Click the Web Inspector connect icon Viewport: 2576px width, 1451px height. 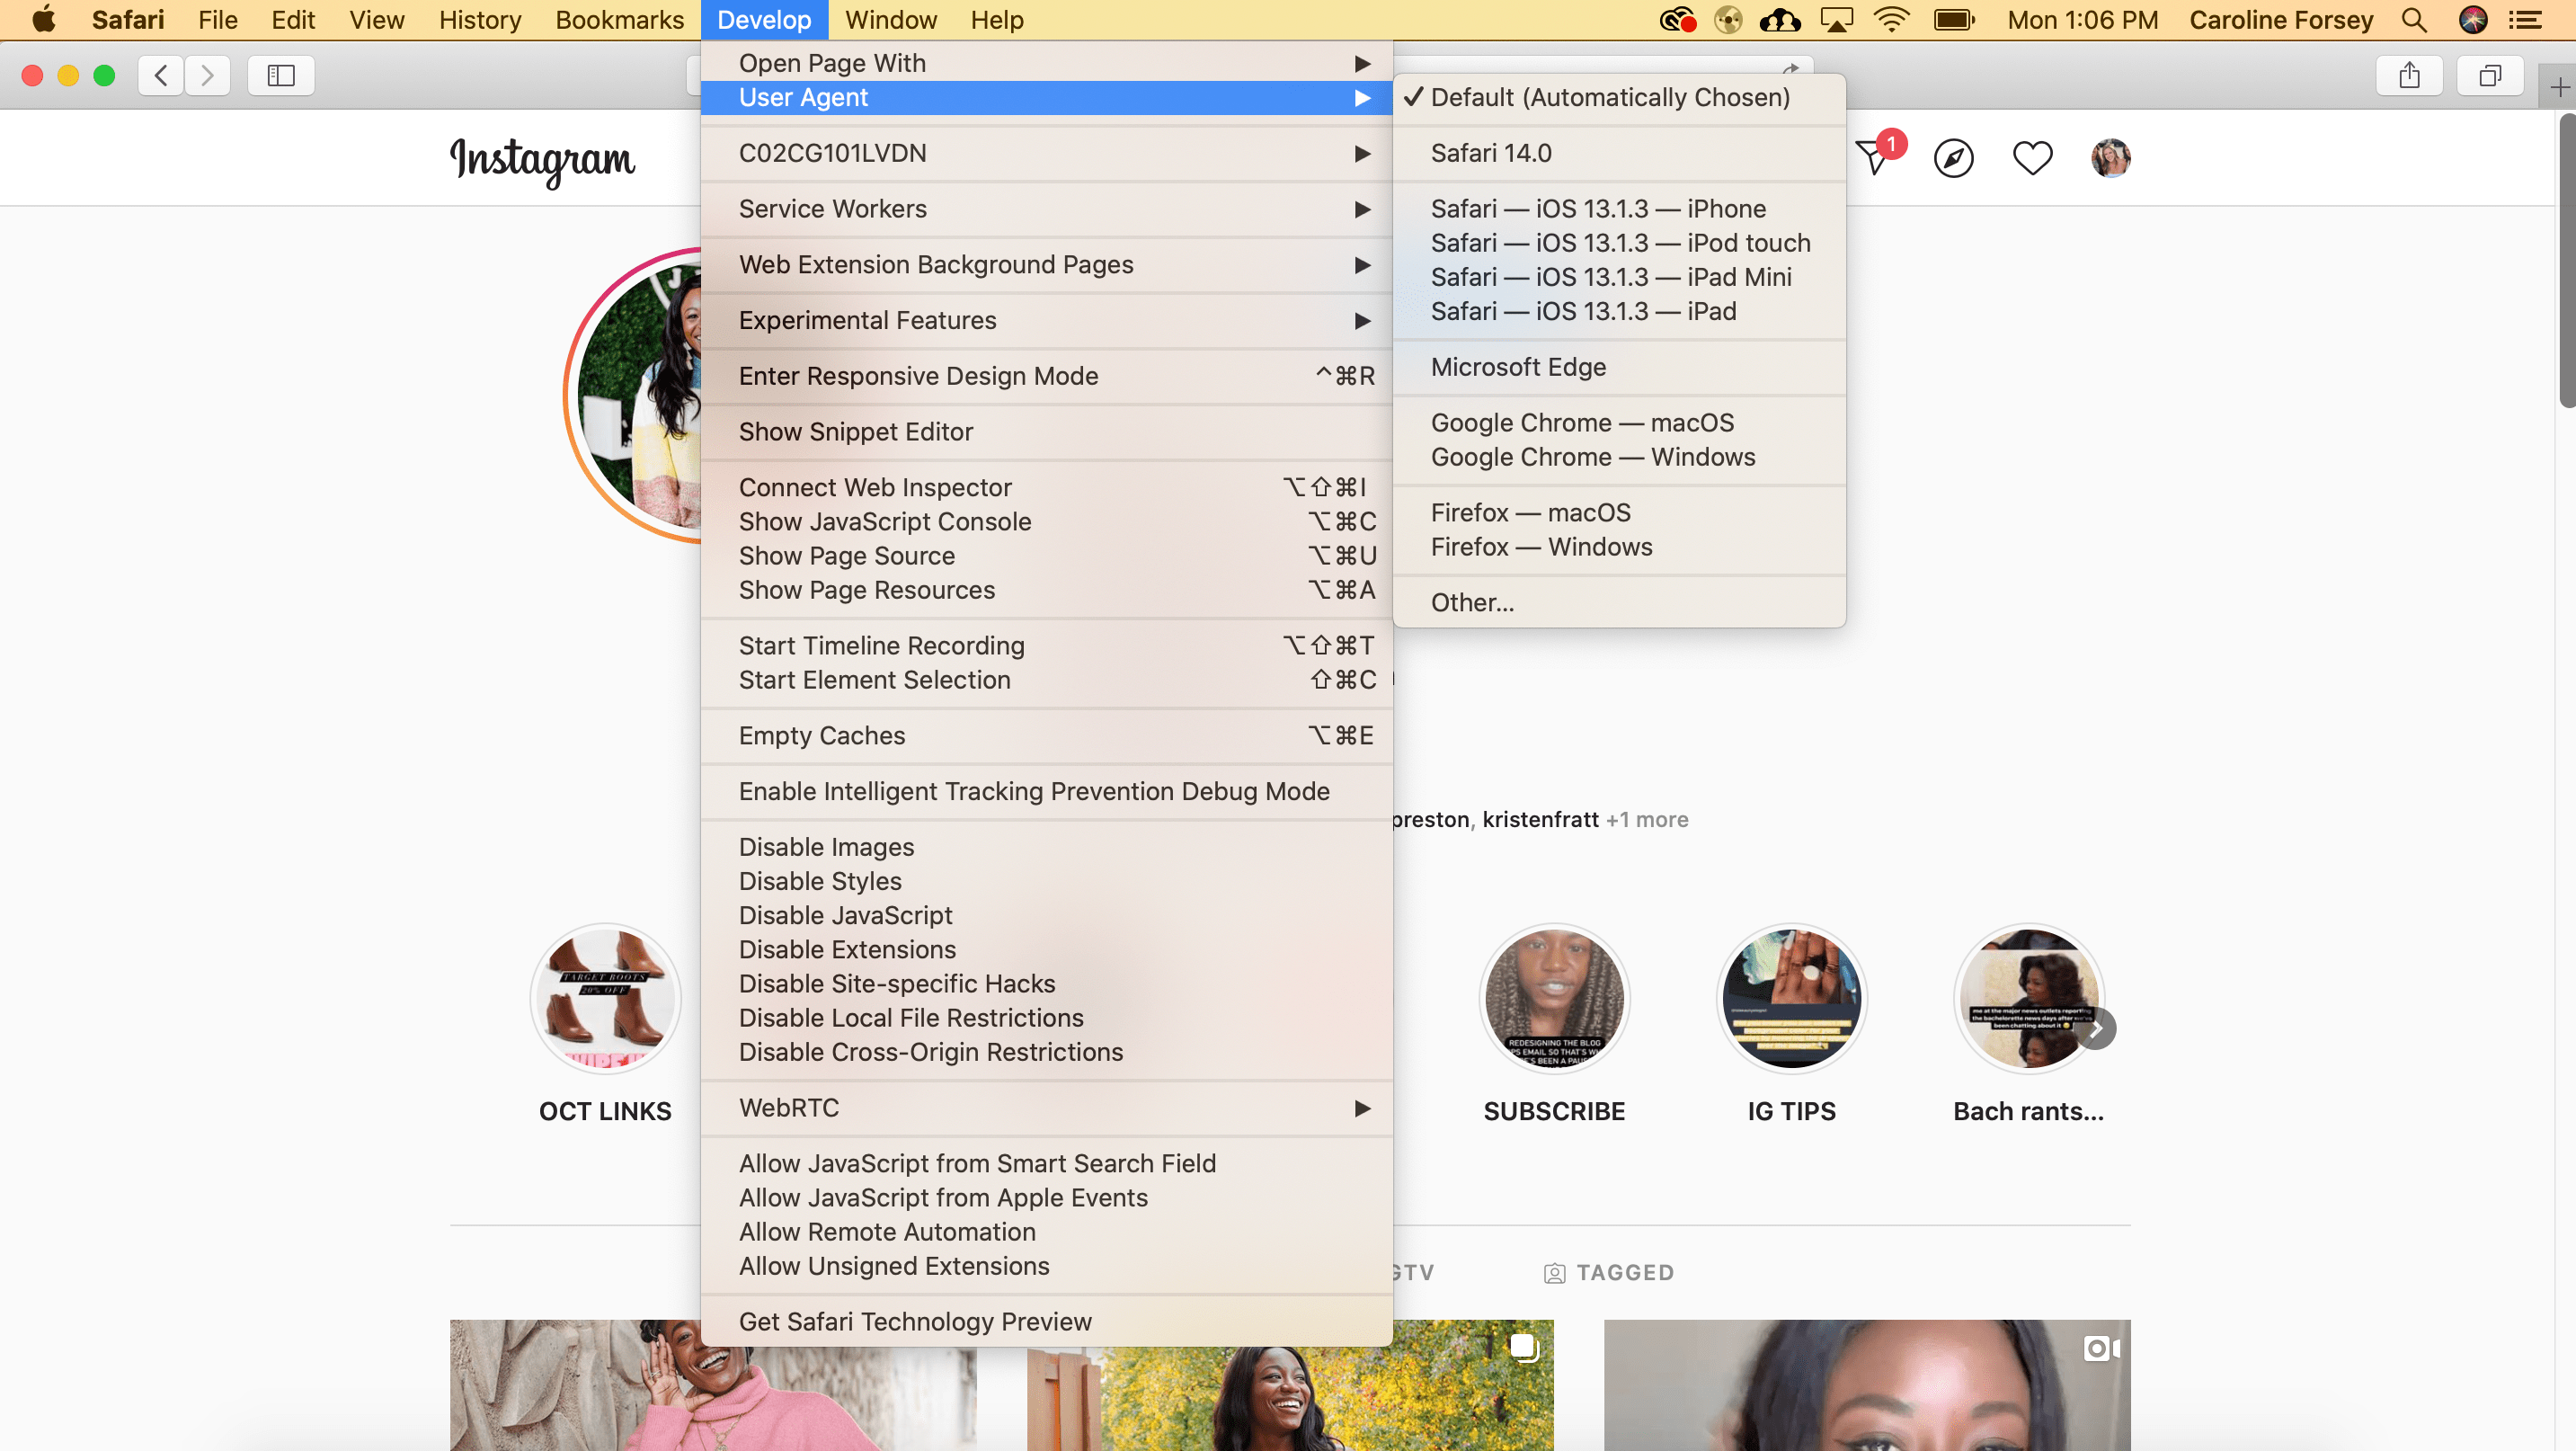click(x=874, y=486)
